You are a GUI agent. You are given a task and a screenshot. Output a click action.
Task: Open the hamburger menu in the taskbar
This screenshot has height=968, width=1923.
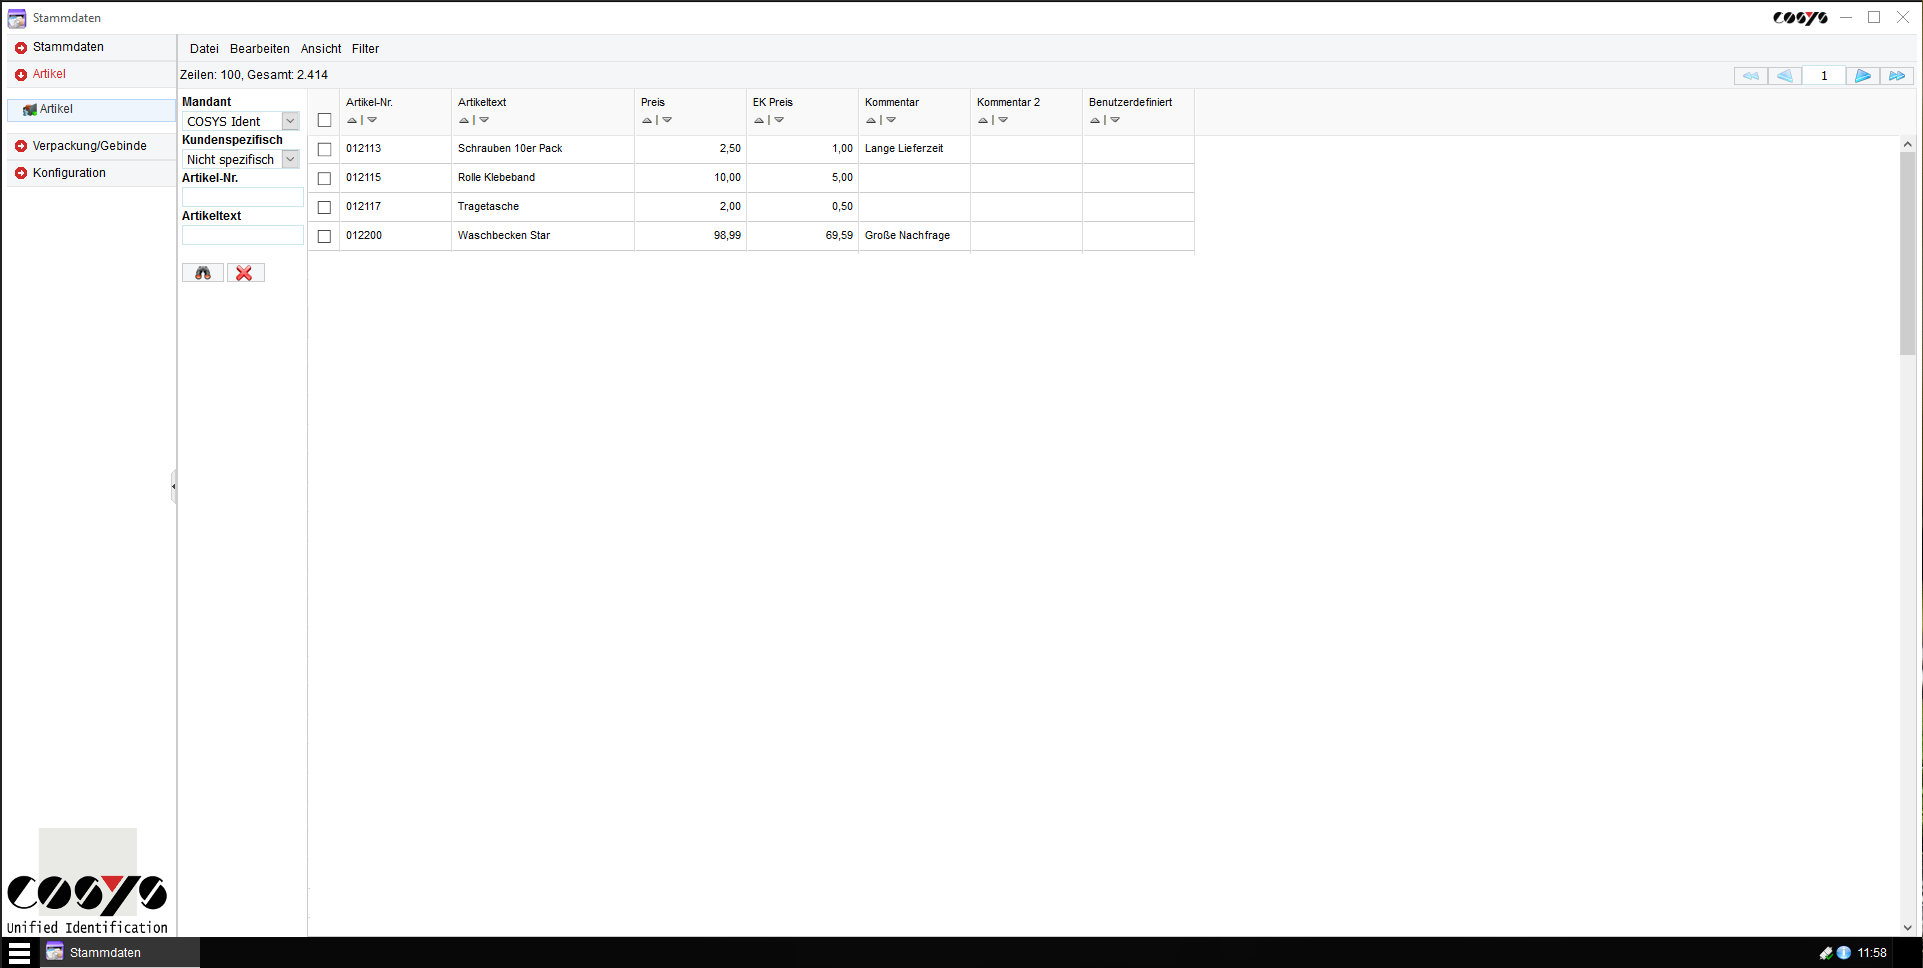click(20, 951)
